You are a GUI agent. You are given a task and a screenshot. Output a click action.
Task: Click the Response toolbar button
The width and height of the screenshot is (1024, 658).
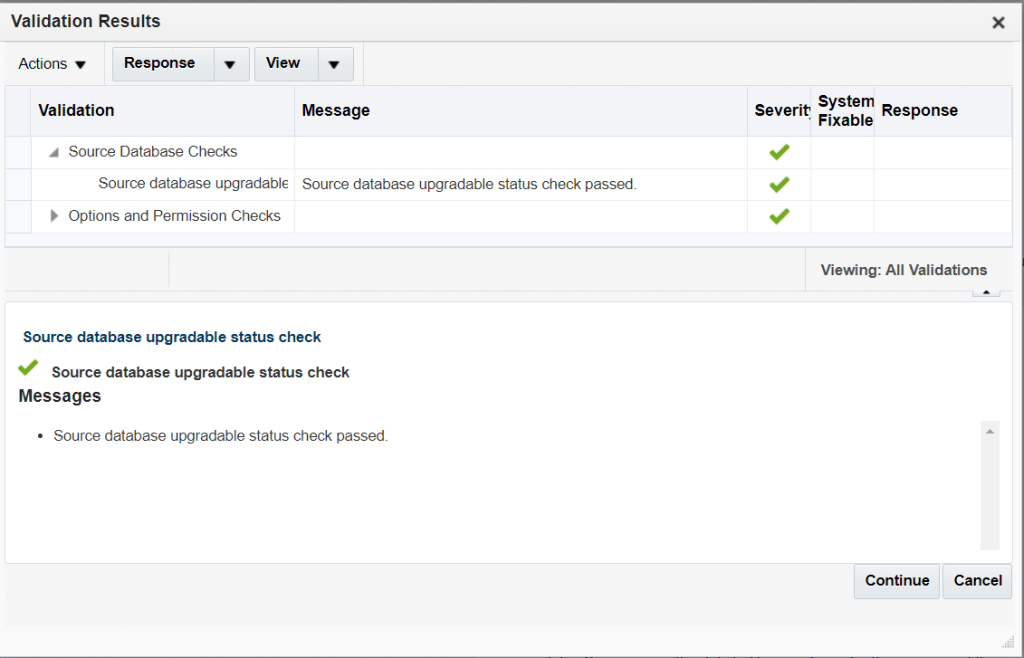(160, 63)
